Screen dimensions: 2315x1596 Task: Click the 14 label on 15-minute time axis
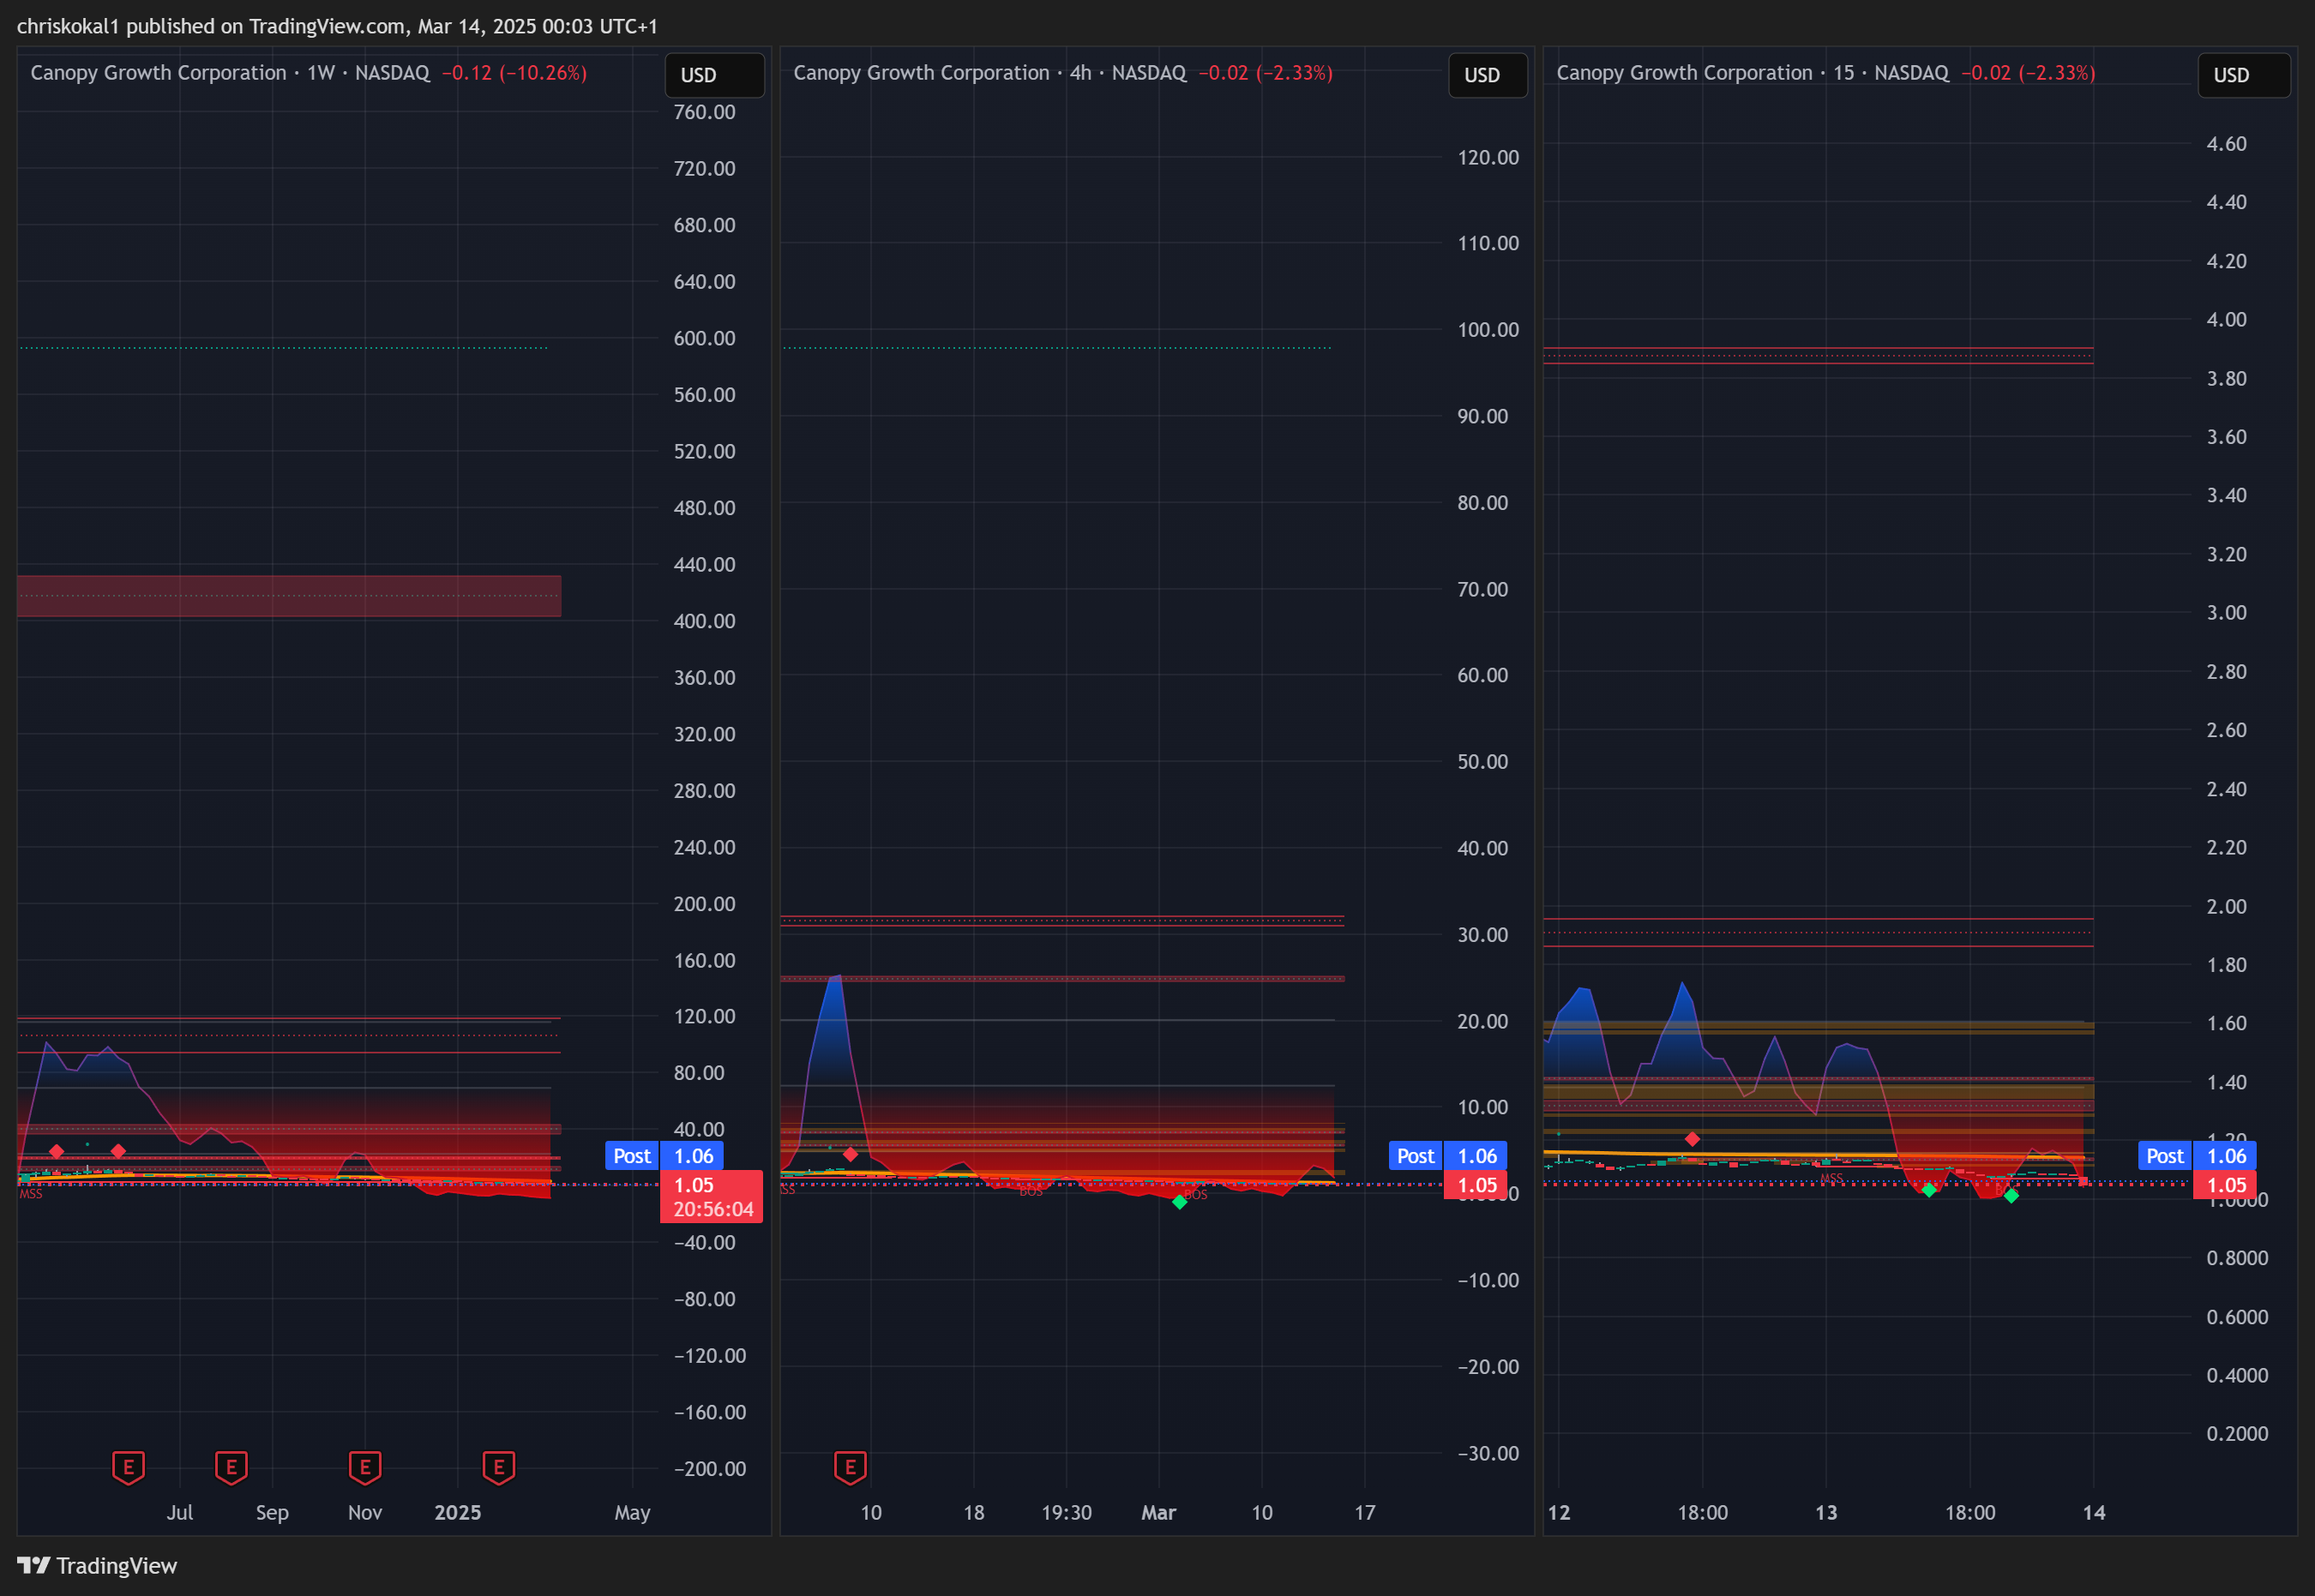(2094, 1512)
